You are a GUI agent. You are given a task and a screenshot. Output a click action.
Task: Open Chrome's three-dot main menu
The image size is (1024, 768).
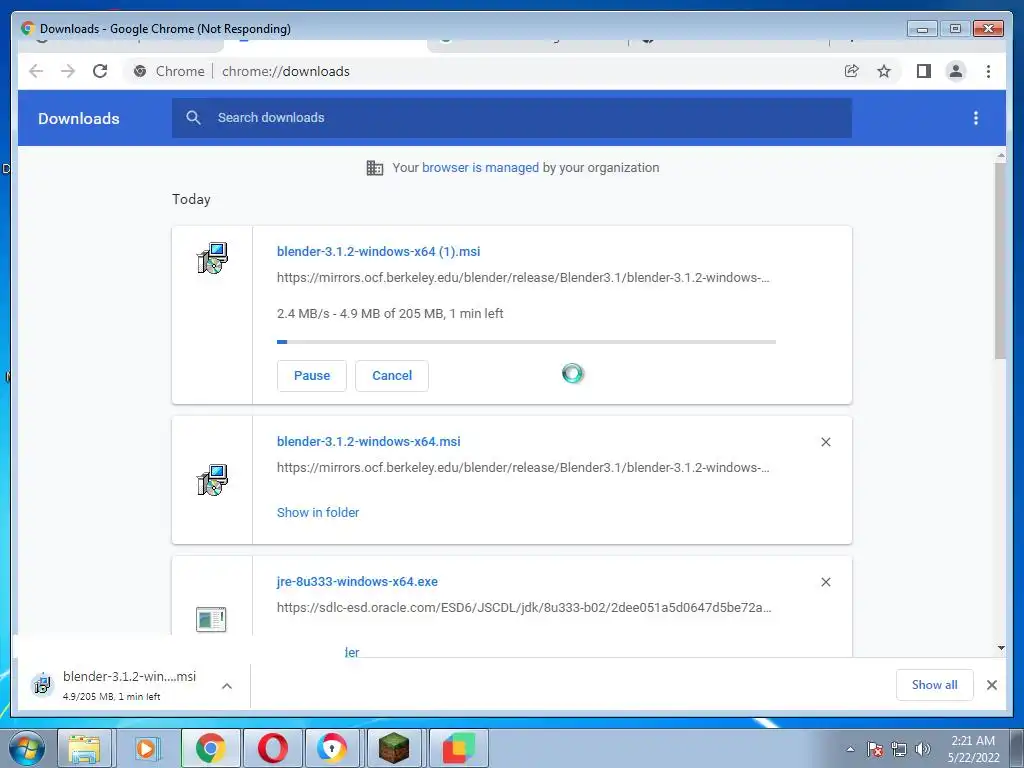(x=988, y=71)
